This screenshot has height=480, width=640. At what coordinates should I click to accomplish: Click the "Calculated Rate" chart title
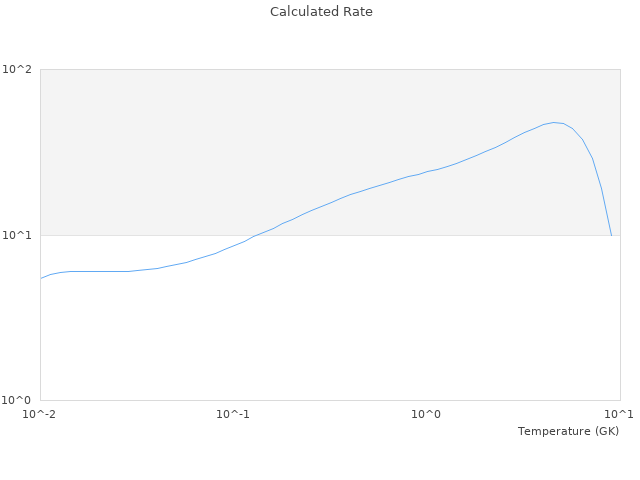(x=320, y=12)
